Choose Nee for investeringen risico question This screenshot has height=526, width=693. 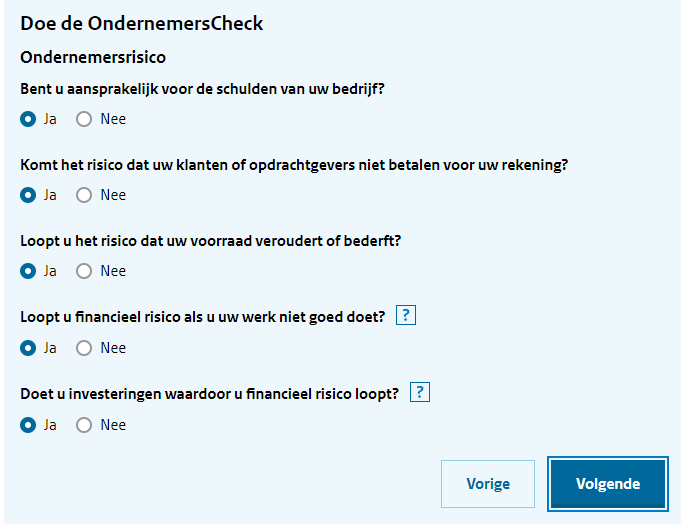coord(84,425)
